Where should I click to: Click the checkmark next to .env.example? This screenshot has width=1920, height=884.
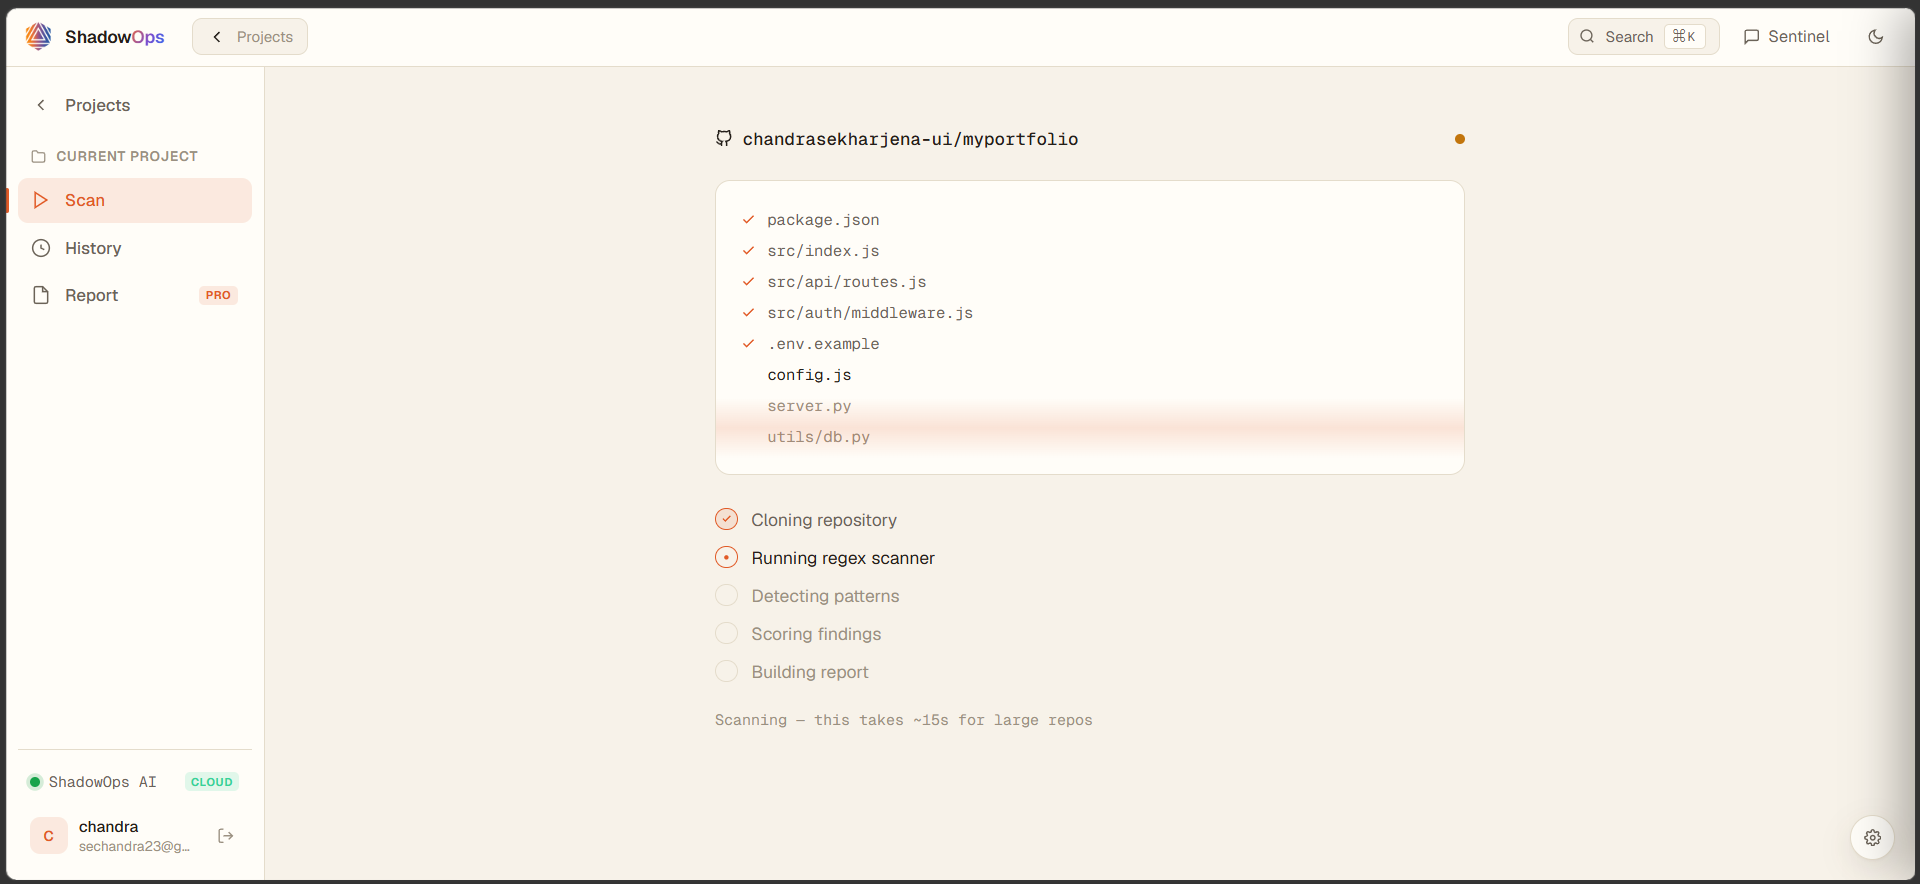tap(748, 344)
